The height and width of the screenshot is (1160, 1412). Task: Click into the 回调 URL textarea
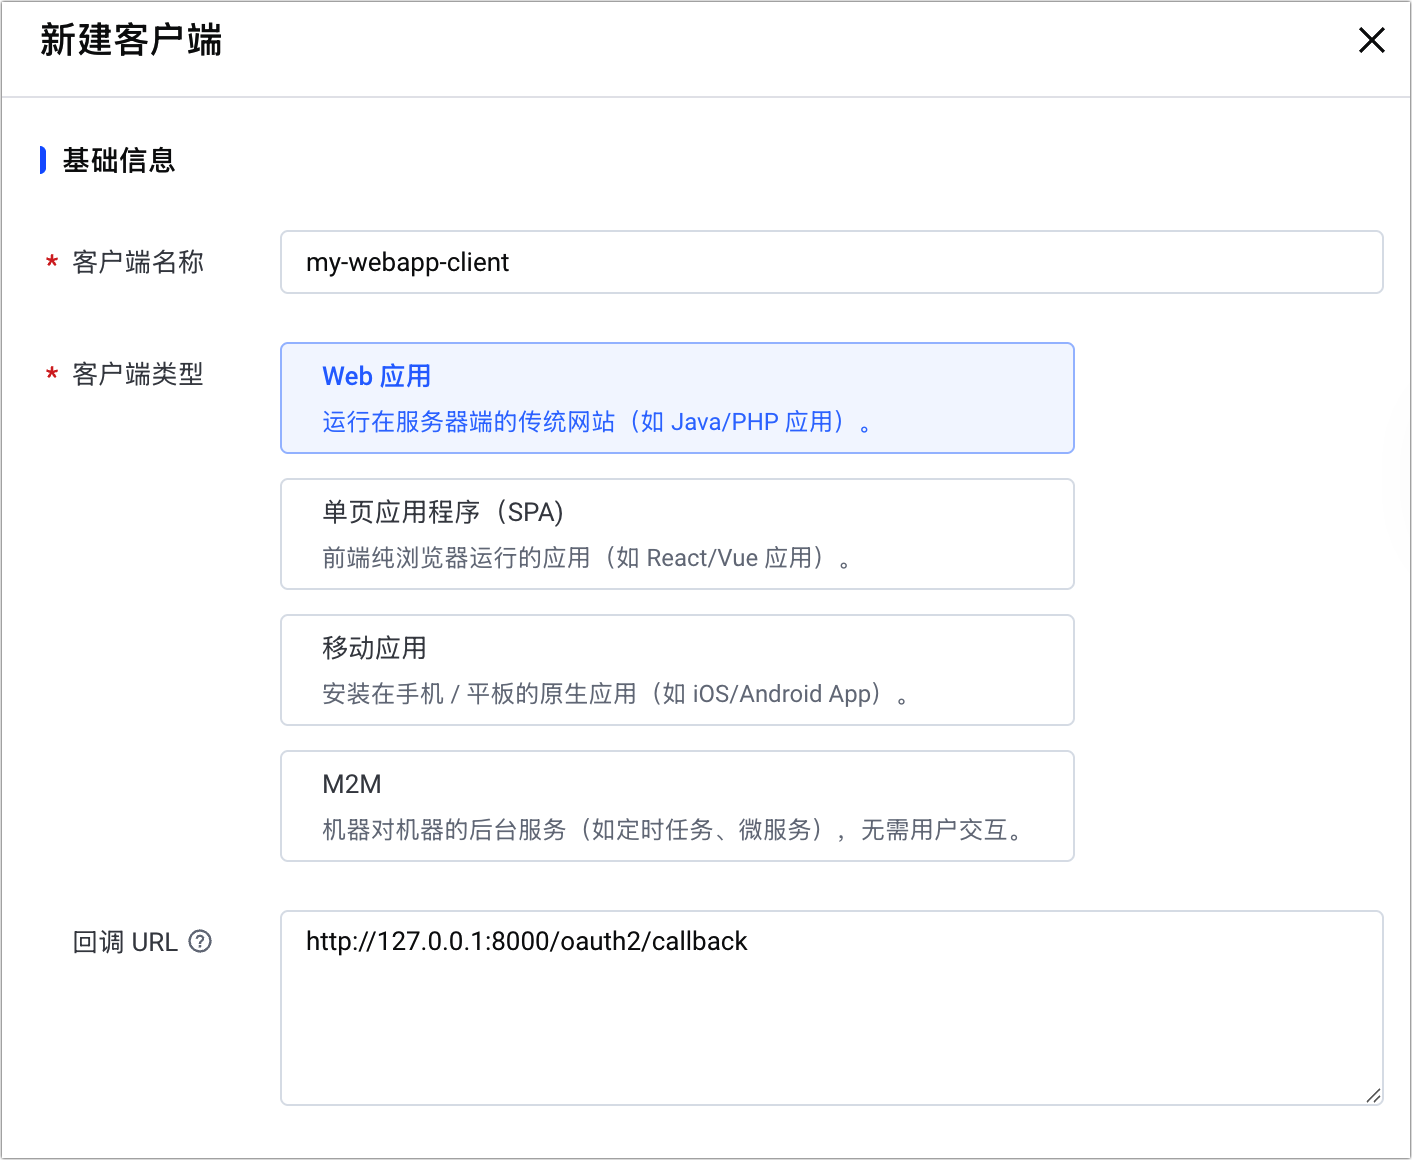pyautogui.click(x=831, y=1008)
